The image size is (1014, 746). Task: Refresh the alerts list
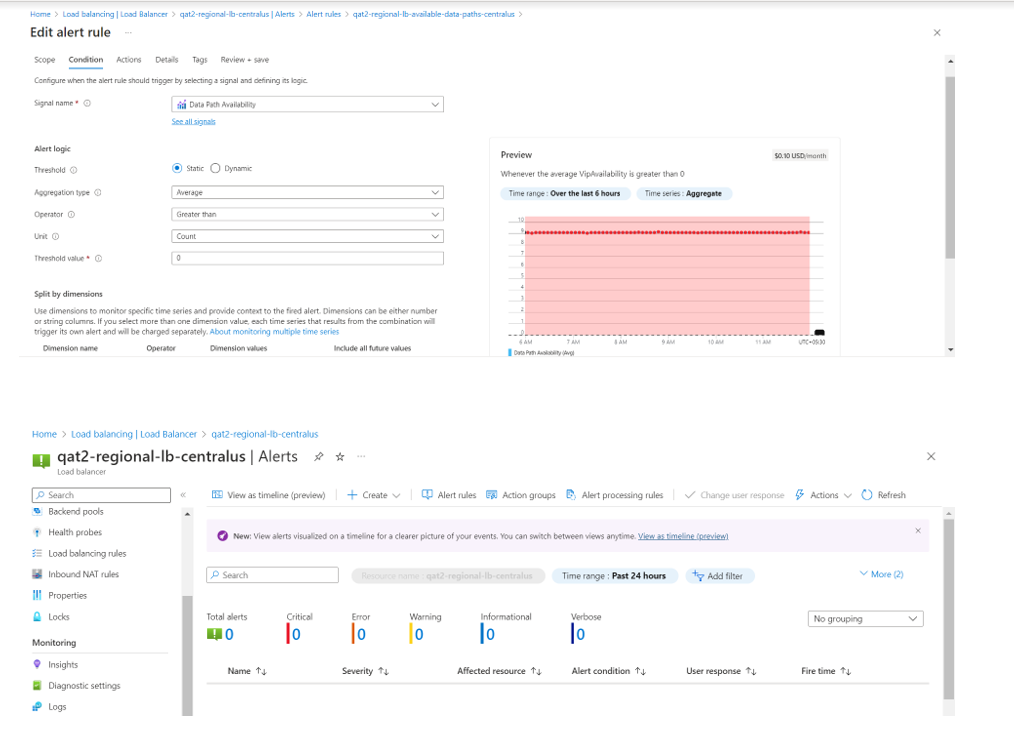[883, 495]
